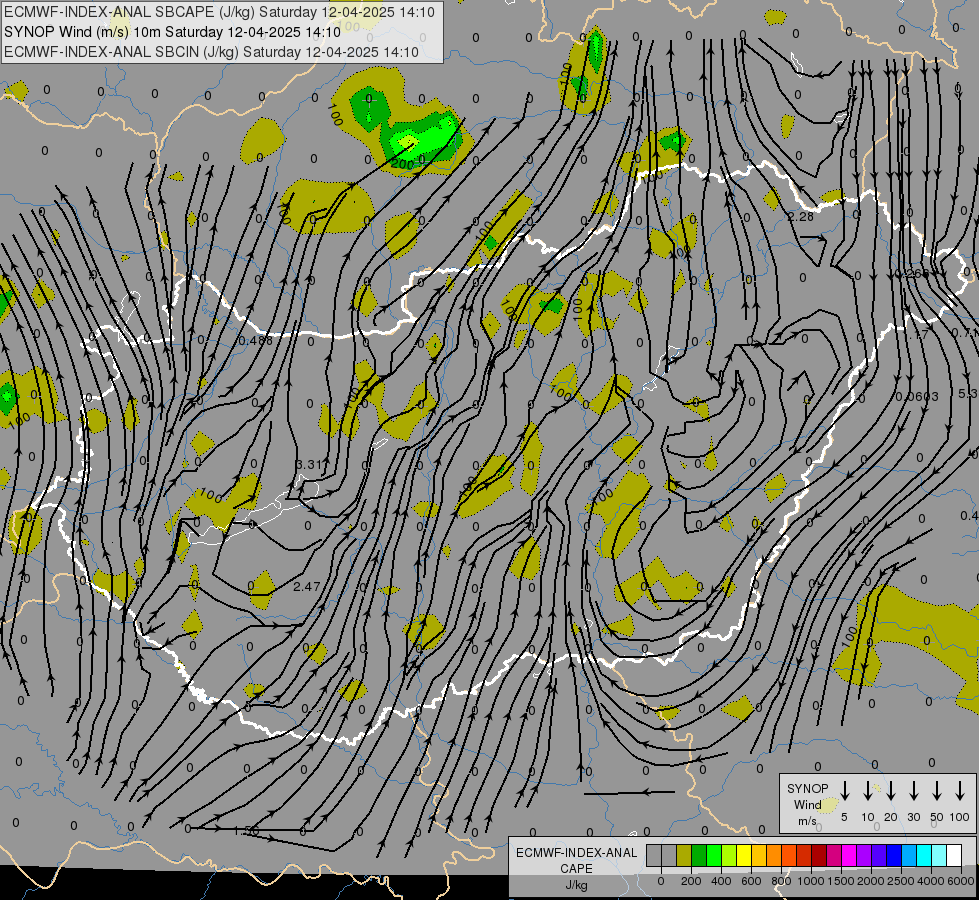The width and height of the screenshot is (979, 900).
Task: Pick the white swatch ending the CAPE legend
Action: click(954, 855)
